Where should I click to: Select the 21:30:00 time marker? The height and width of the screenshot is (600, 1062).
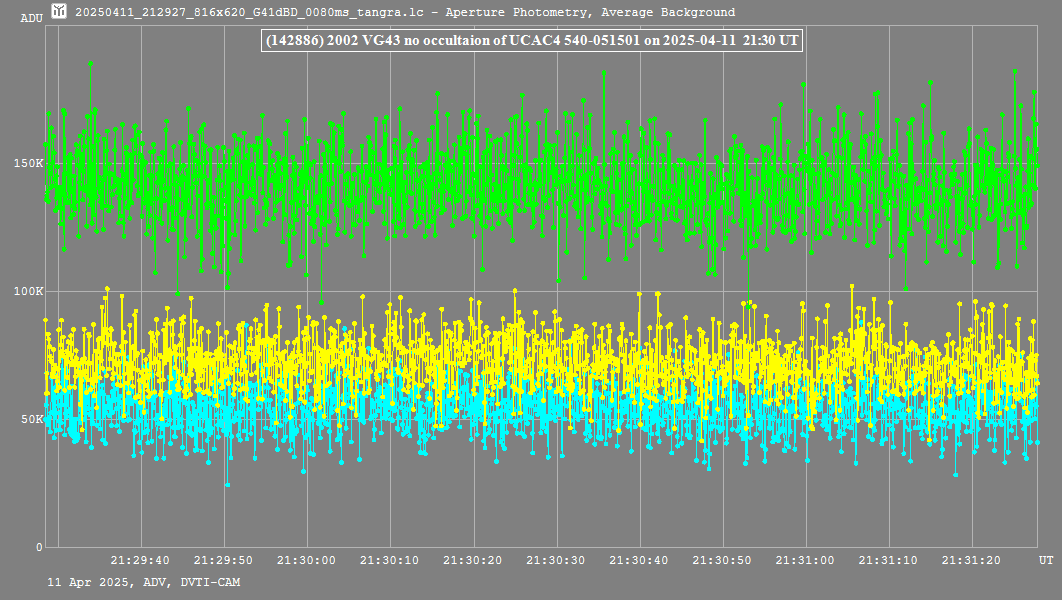point(306,561)
